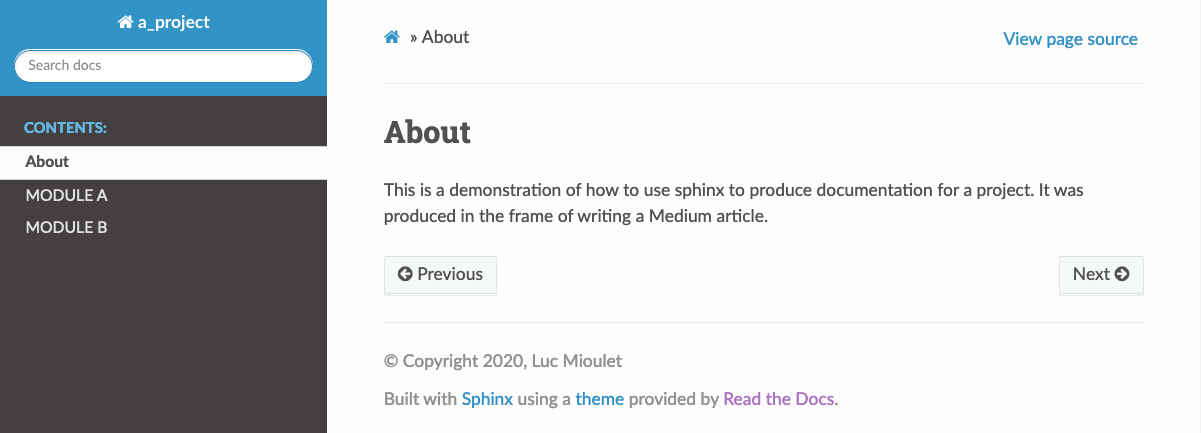This screenshot has height=433, width=1201.
Task: Click the home icon beside a_project
Action: (125, 22)
